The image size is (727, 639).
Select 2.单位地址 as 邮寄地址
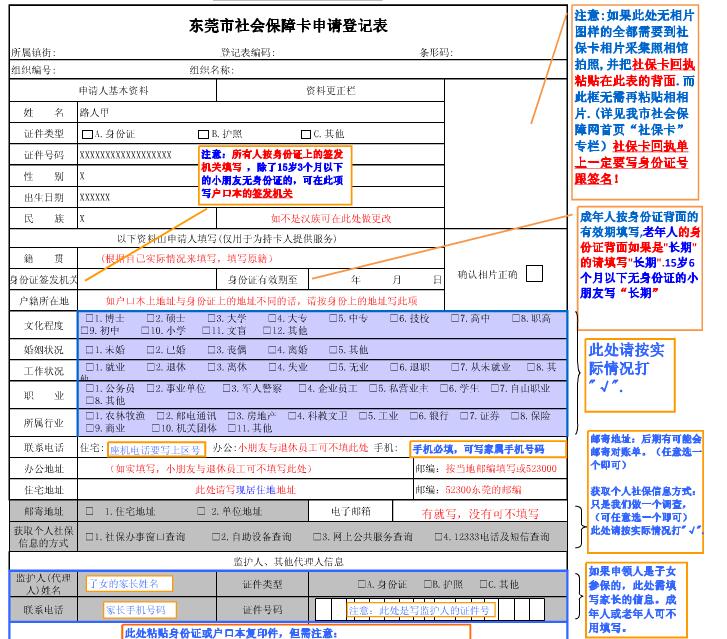[x=201, y=511]
